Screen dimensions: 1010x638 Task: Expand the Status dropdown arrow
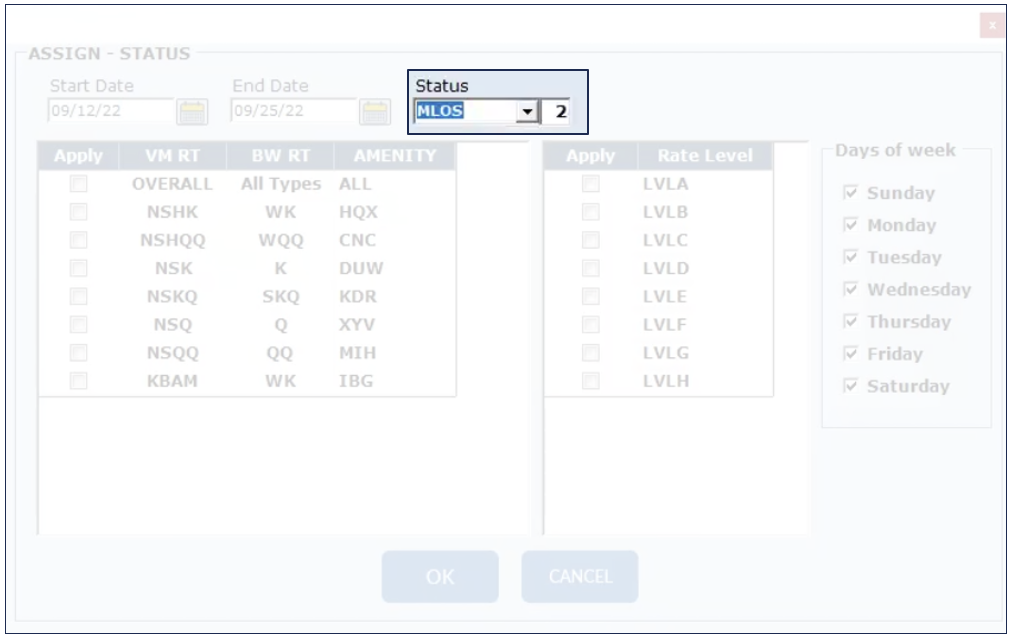[526, 112]
